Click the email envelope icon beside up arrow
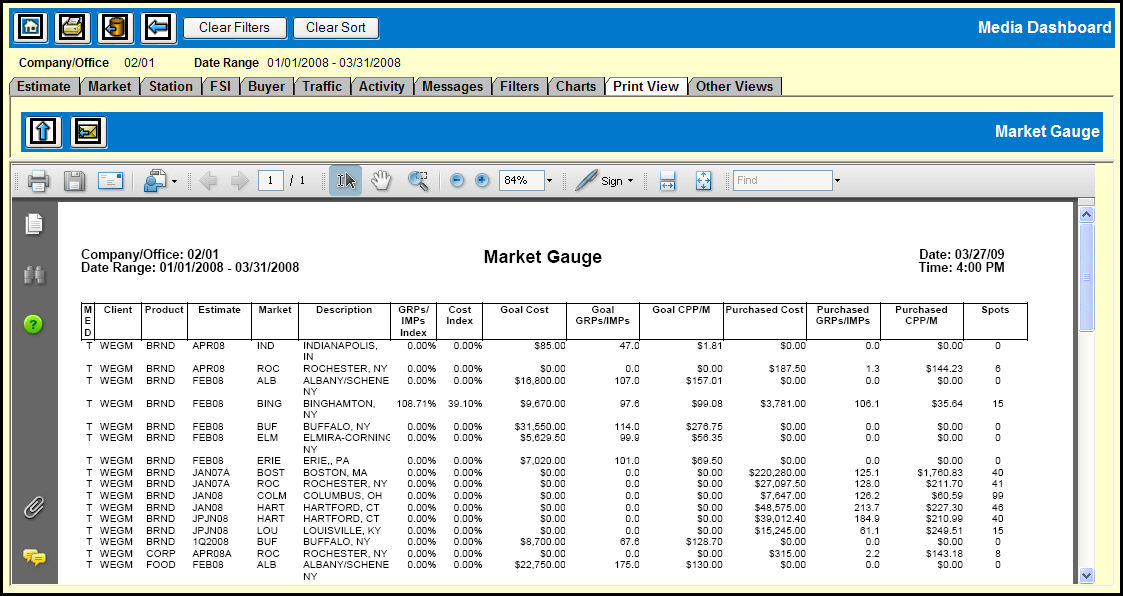 (88, 131)
